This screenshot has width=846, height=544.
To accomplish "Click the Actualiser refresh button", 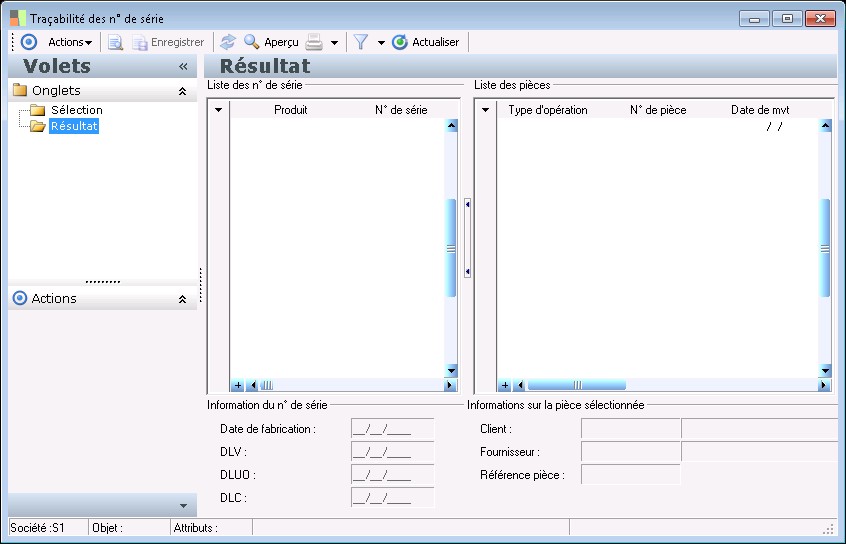I will [426, 42].
